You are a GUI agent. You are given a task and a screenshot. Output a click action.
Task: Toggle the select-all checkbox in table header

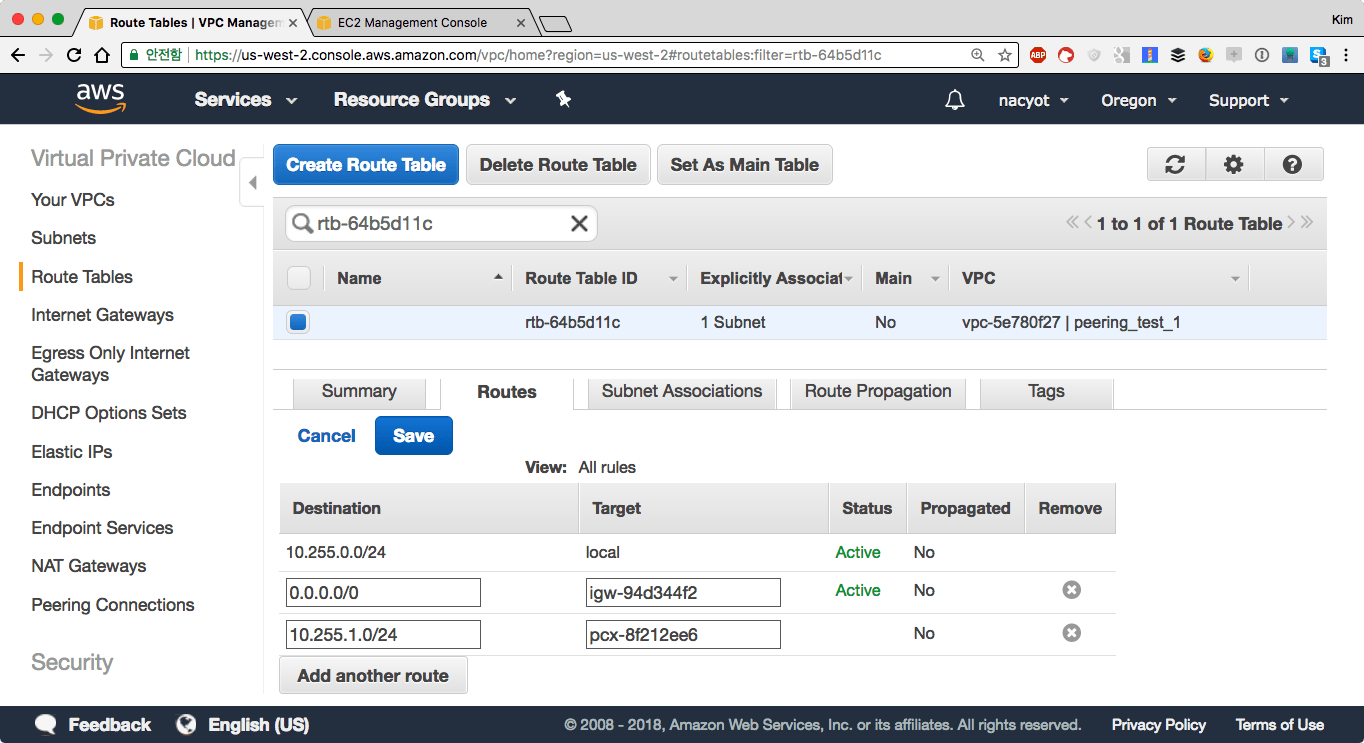(x=298, y=278)
